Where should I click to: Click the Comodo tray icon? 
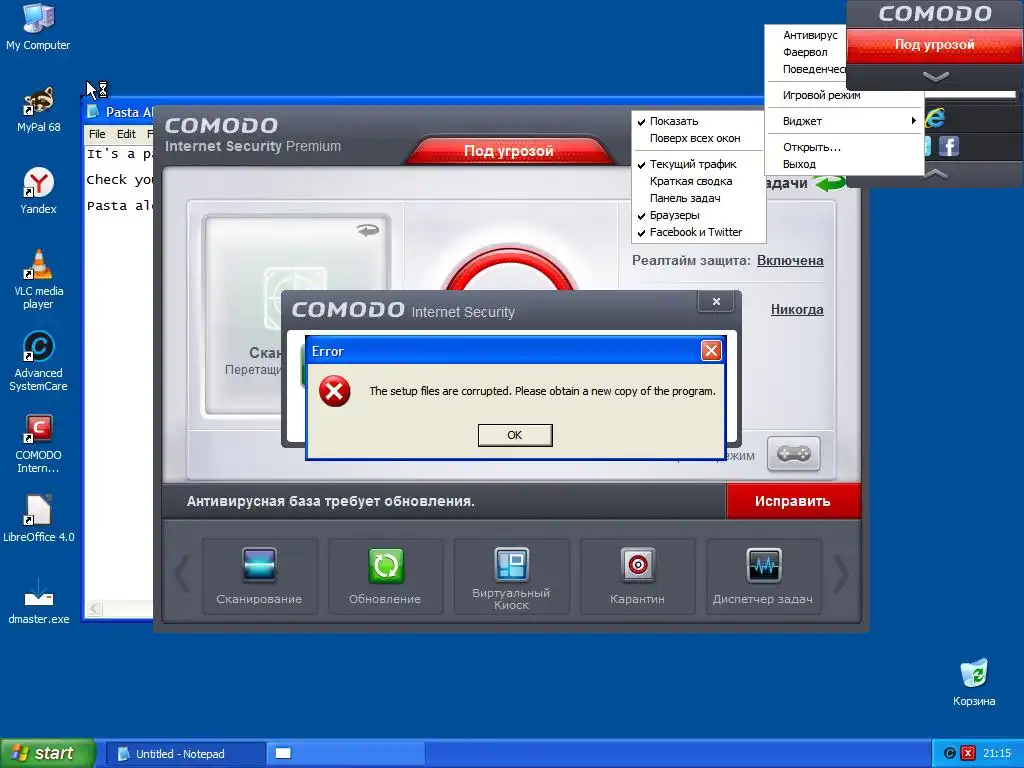[950, 754]
